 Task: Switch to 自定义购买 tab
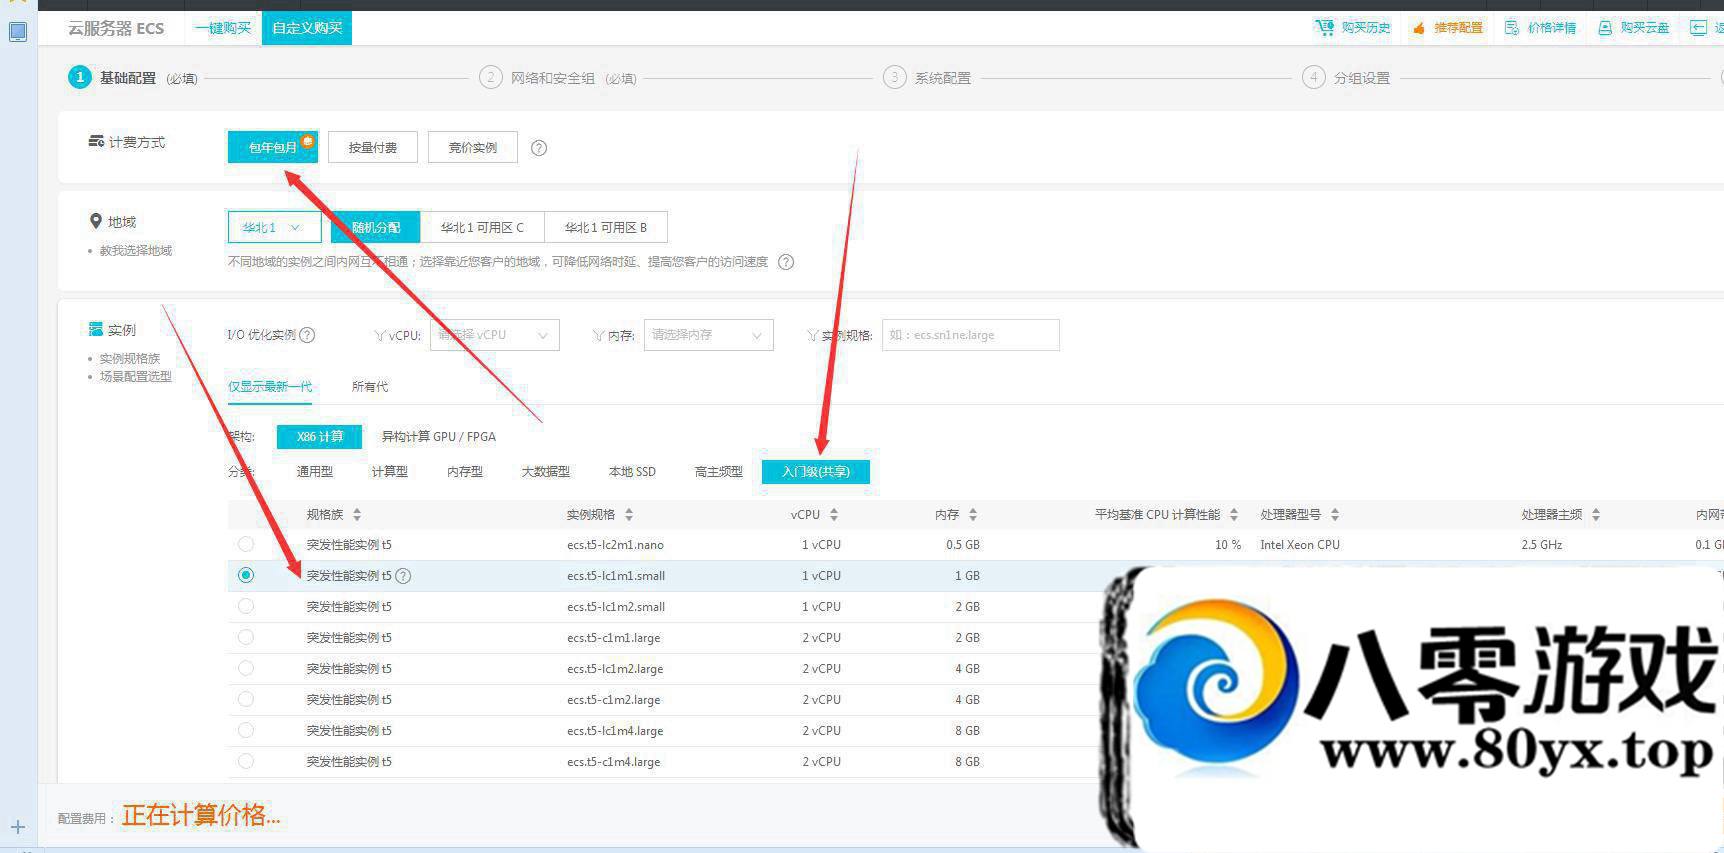pyautogui.click(x=307, y=28)
